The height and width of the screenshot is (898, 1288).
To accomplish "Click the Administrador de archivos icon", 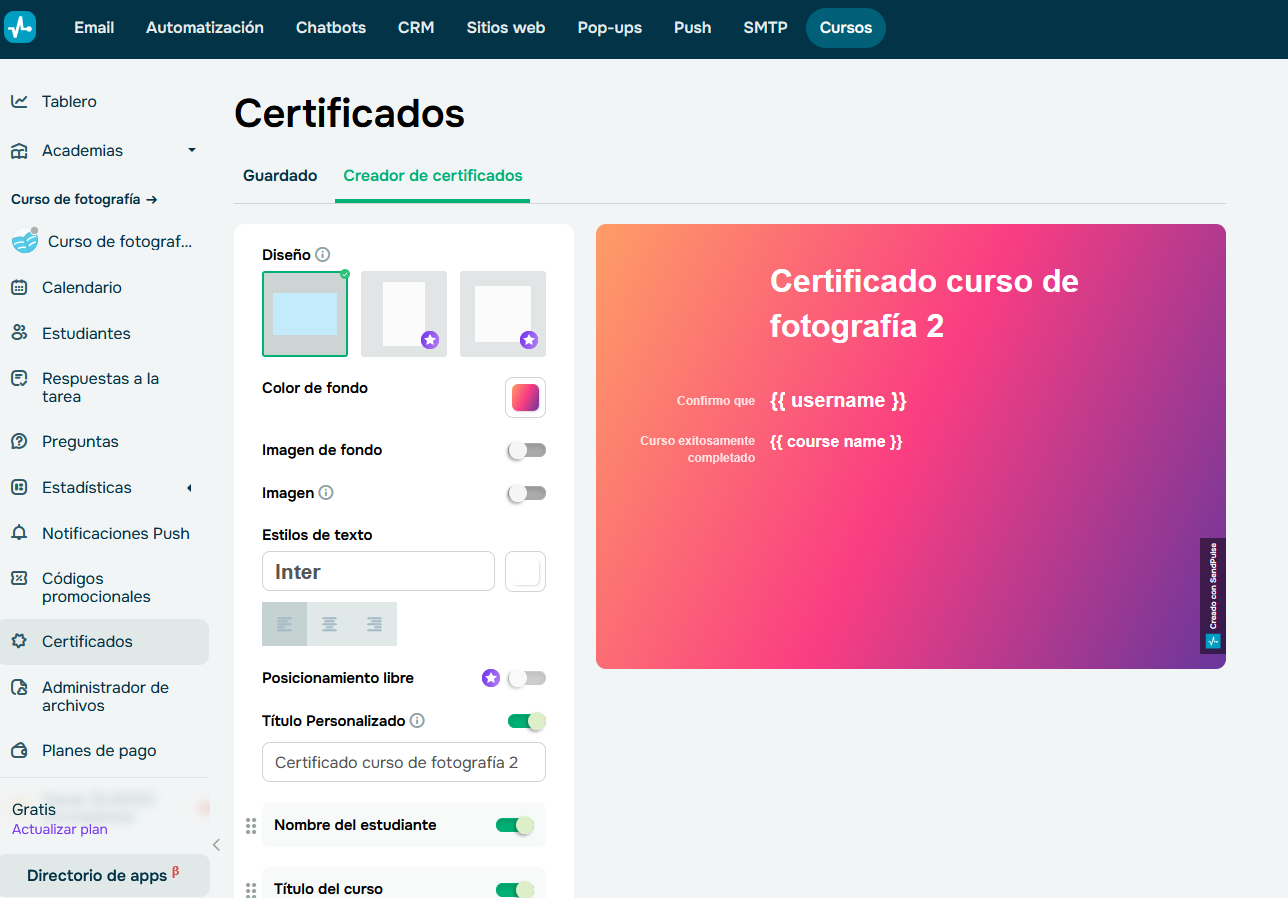I will 19,687.
